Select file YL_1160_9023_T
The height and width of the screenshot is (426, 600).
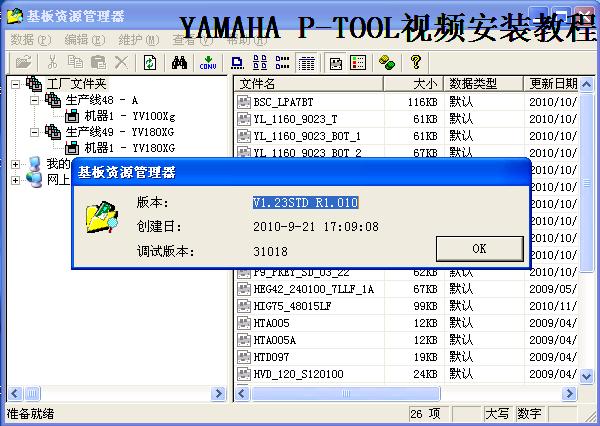coord(295,119)
